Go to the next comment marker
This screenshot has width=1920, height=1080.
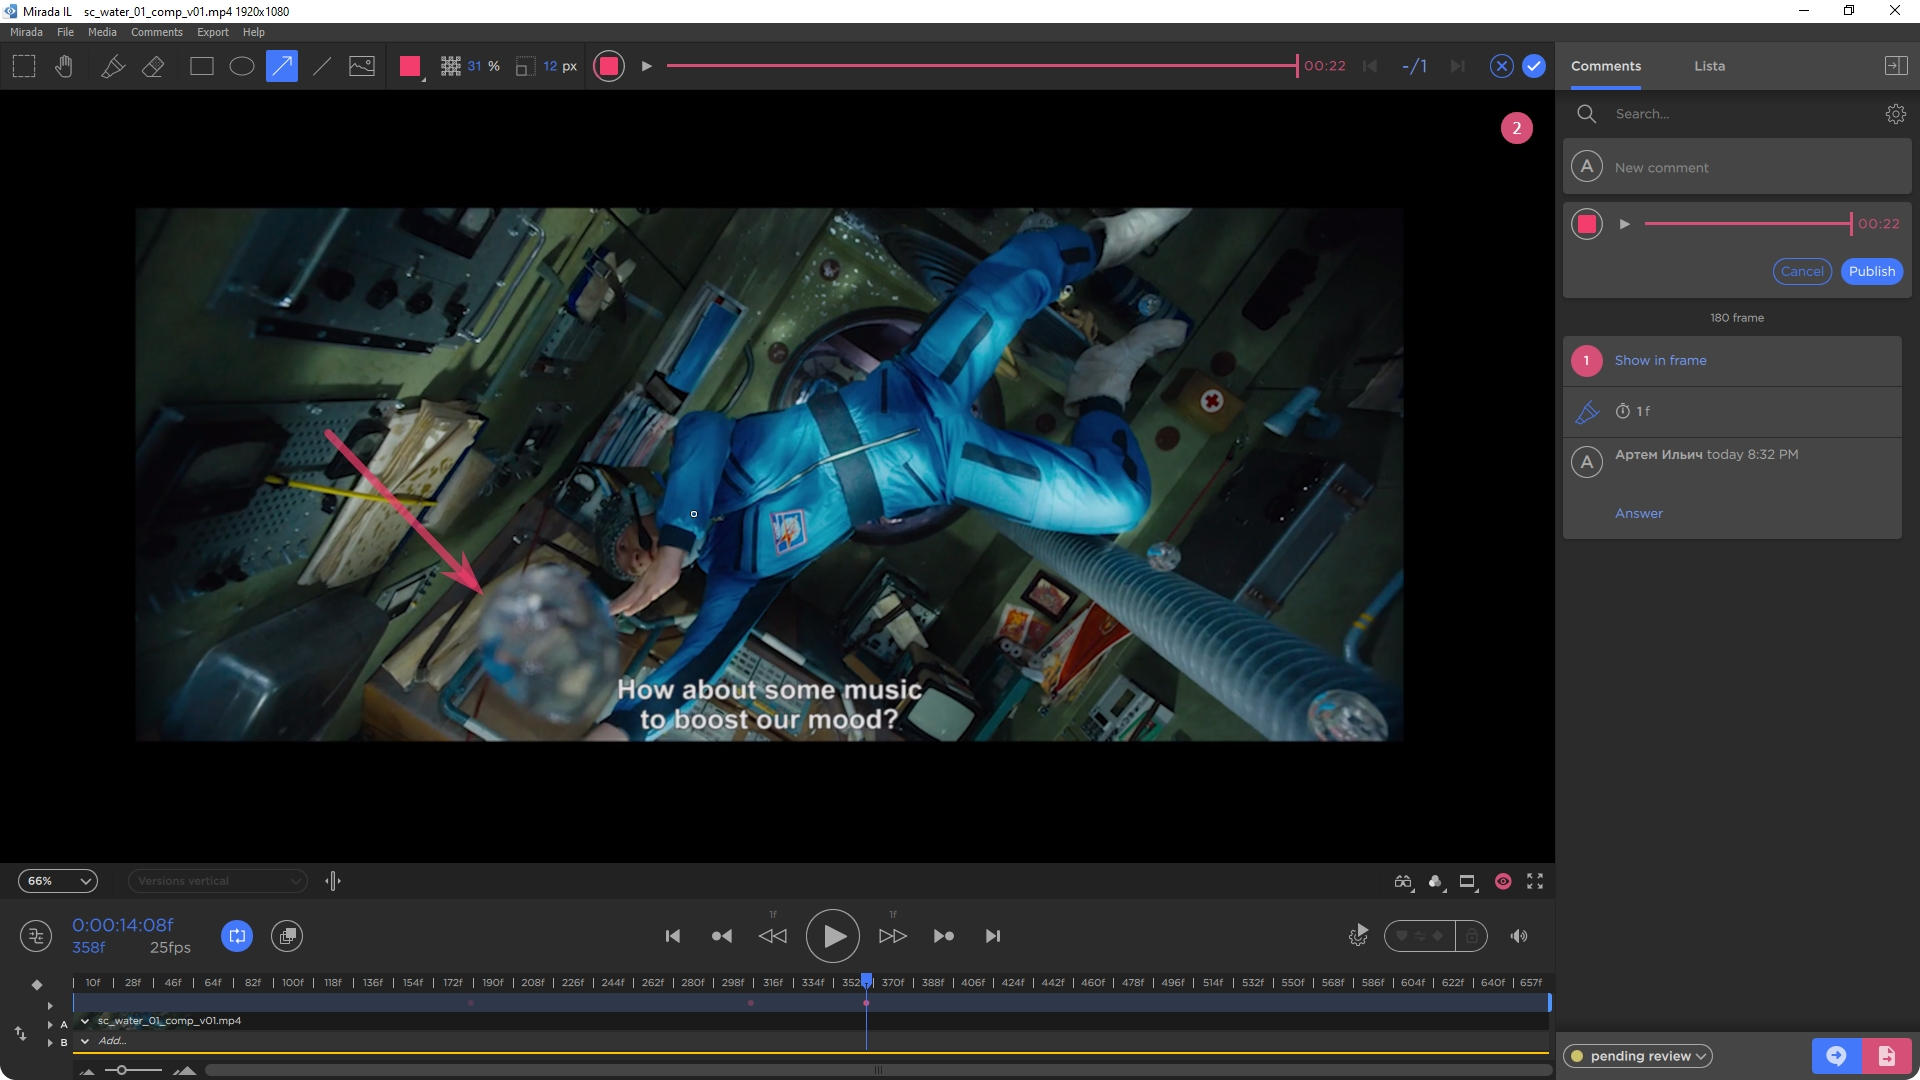point(944,936)
